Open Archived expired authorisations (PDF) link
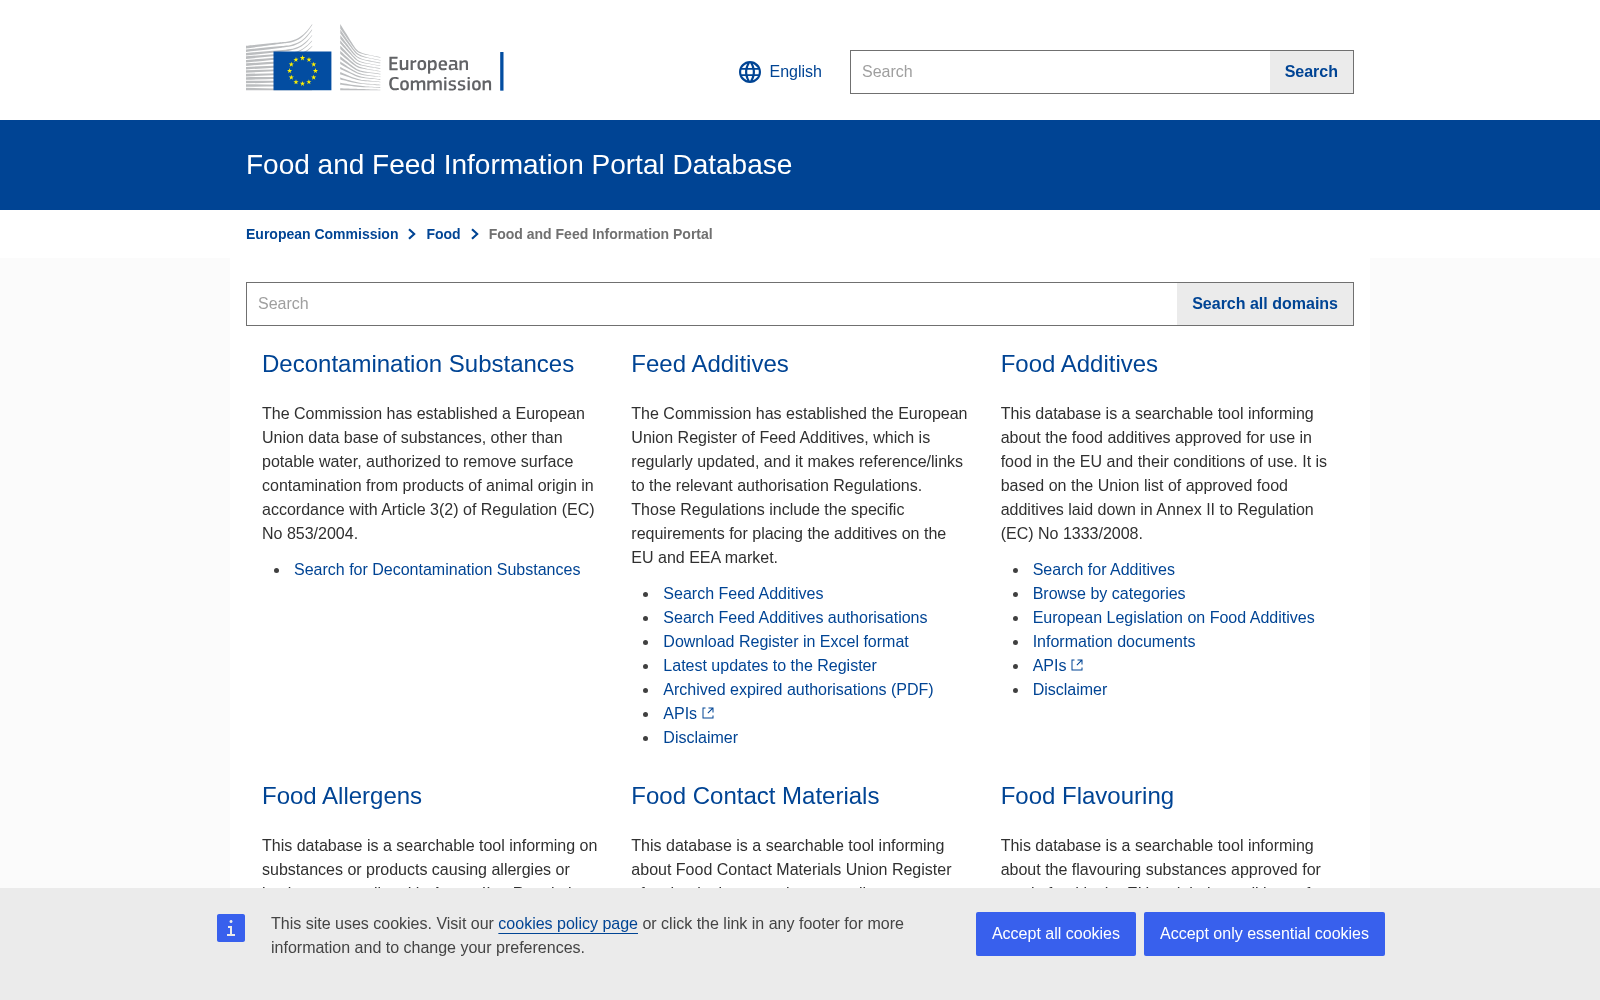The image size is (1600, 1000). click(x=798, y=690)
